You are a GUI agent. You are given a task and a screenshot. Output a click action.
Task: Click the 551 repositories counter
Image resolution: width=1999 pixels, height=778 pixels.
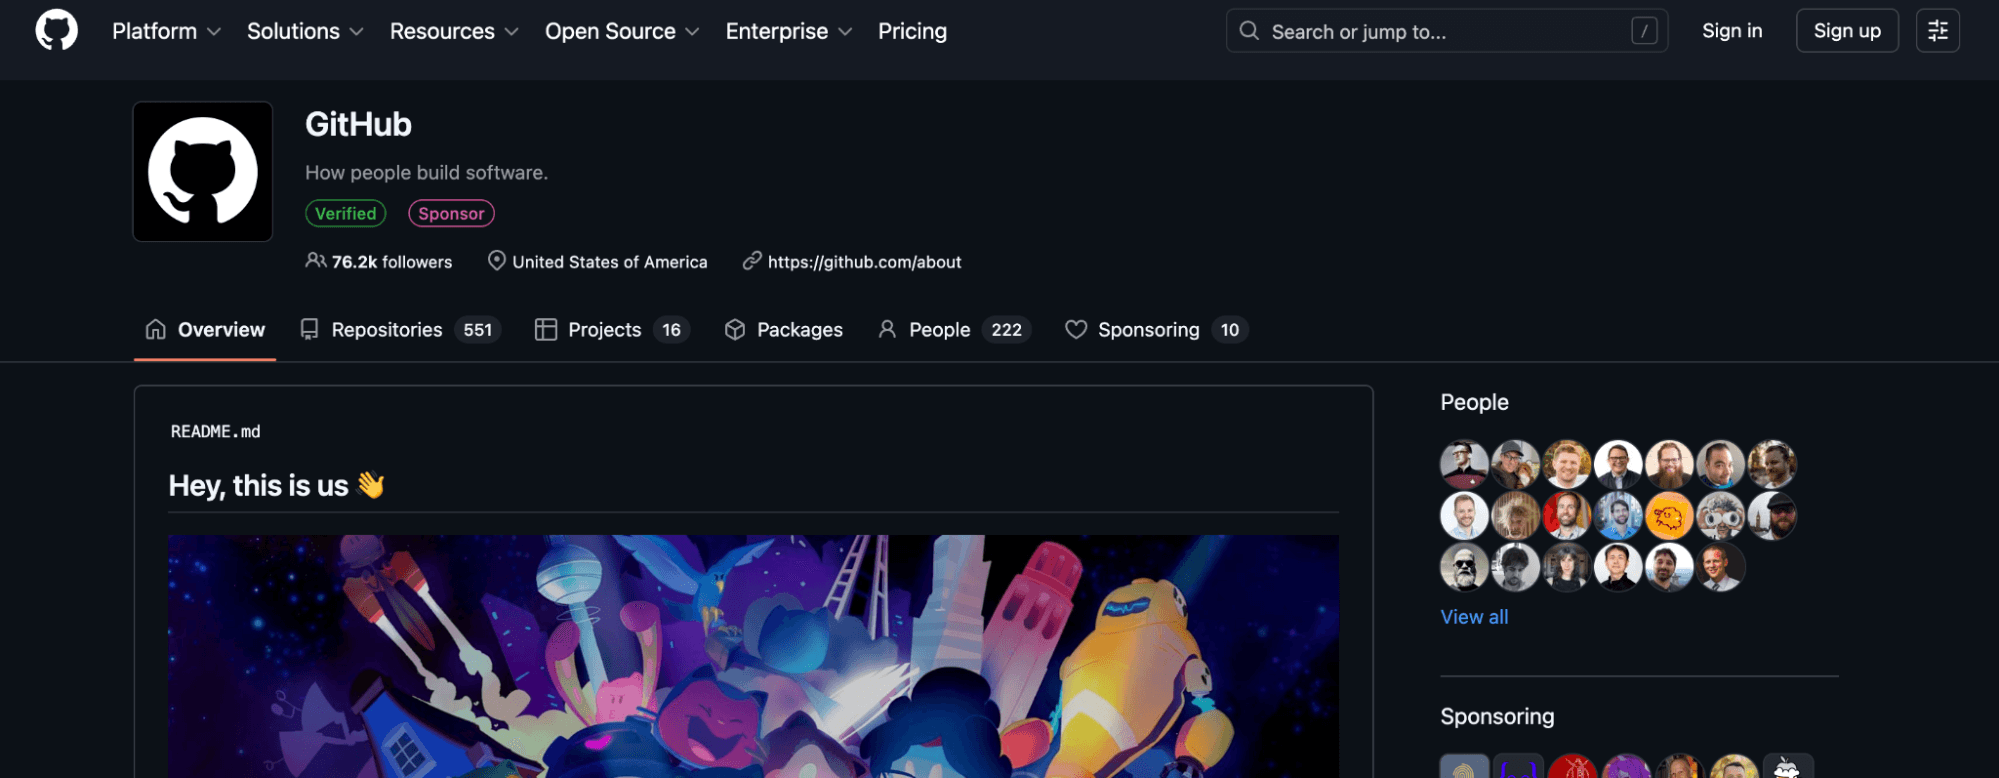click(x=478, y=330)
